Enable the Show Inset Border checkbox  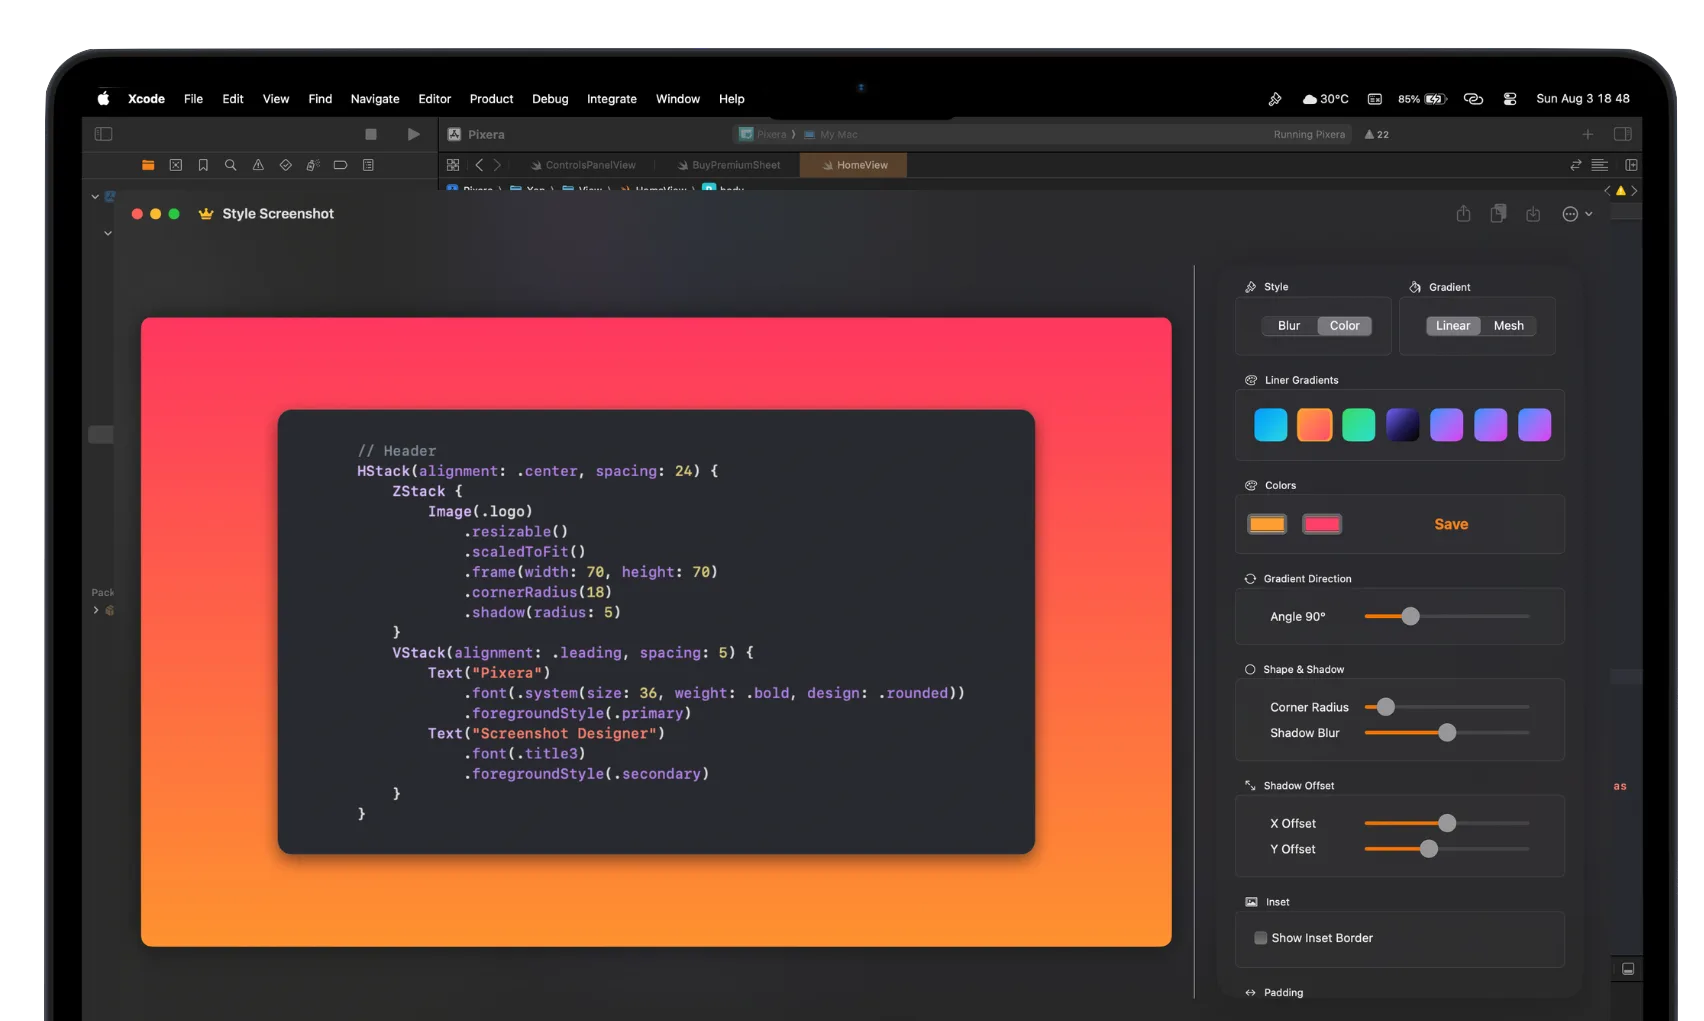point(1260,938)
